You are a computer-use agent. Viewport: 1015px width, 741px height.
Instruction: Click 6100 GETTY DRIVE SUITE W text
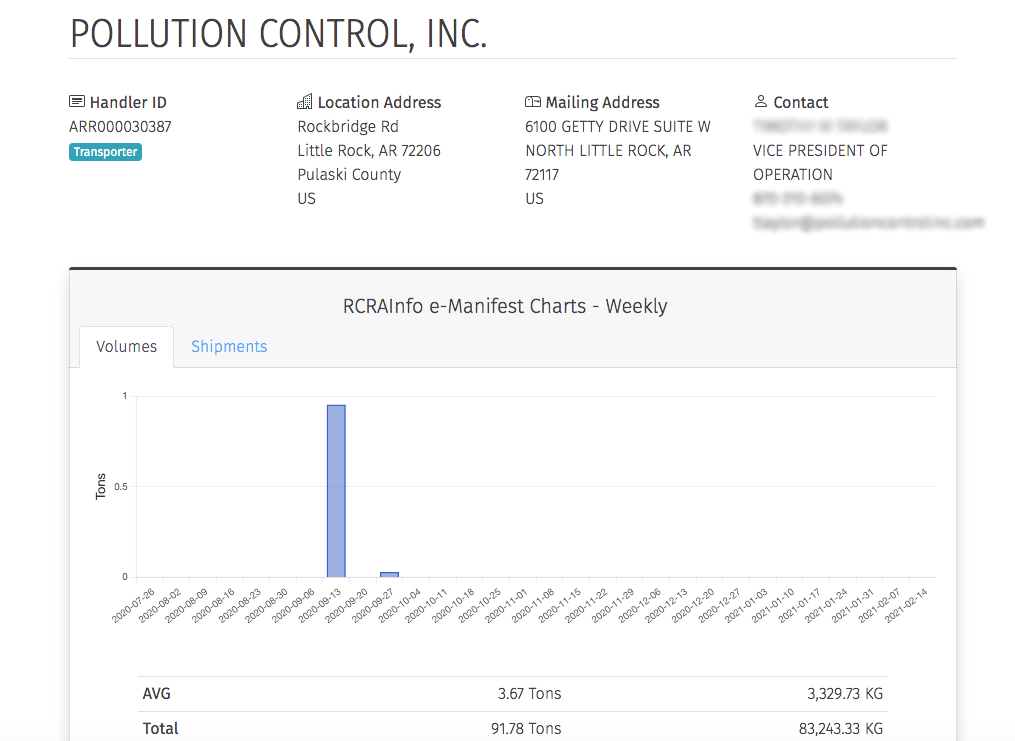618,127
